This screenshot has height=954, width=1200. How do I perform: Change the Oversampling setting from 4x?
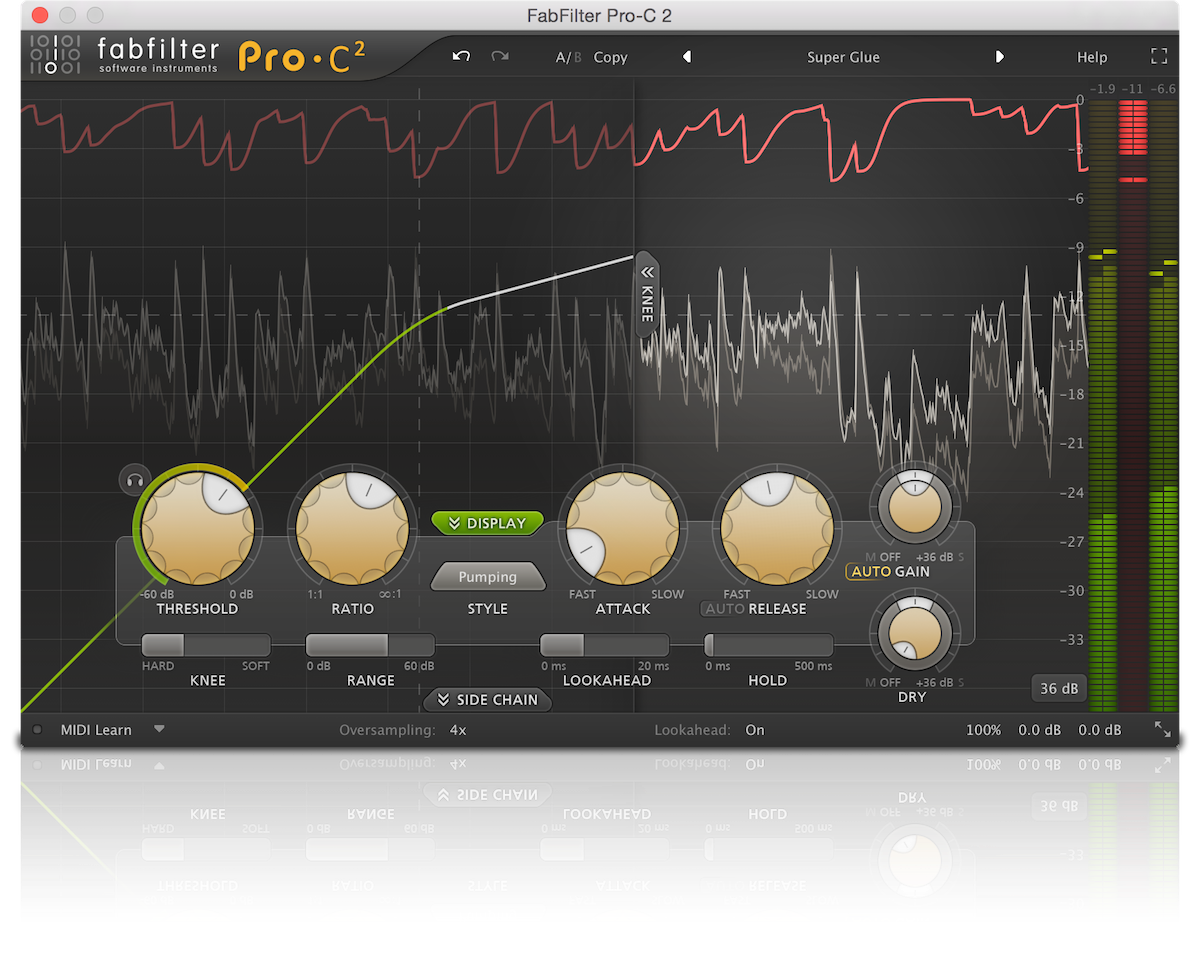point(457,729)
